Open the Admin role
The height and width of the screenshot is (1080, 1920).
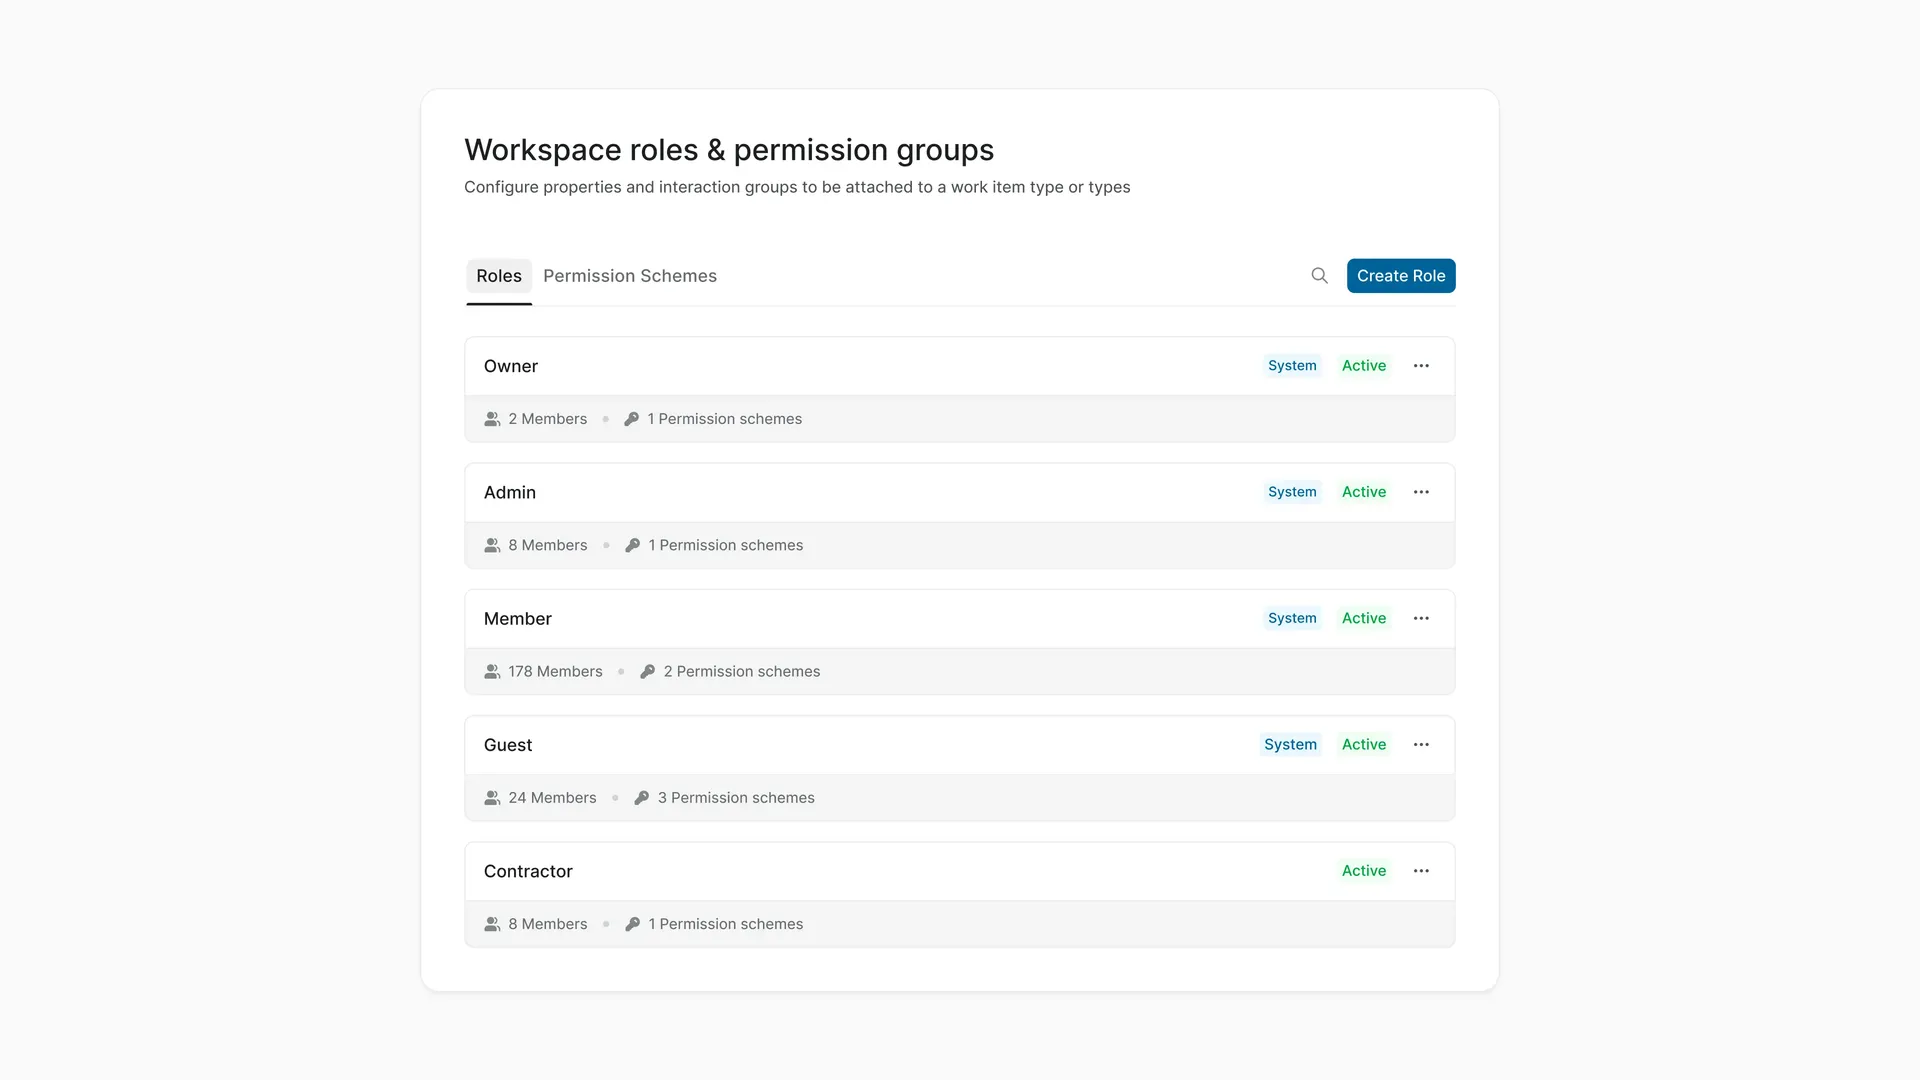click(510, 492)
